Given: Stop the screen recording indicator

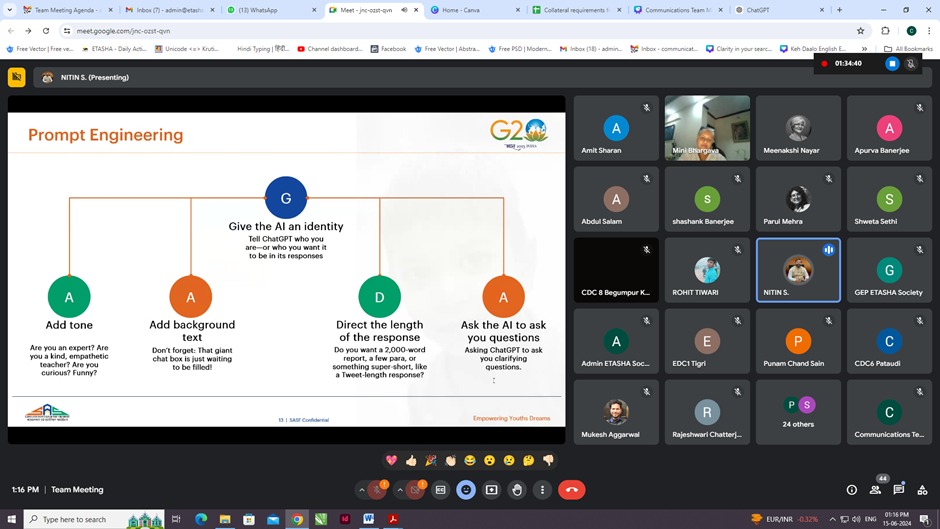Looking at the screenshot, I should (x=892, y=64).
